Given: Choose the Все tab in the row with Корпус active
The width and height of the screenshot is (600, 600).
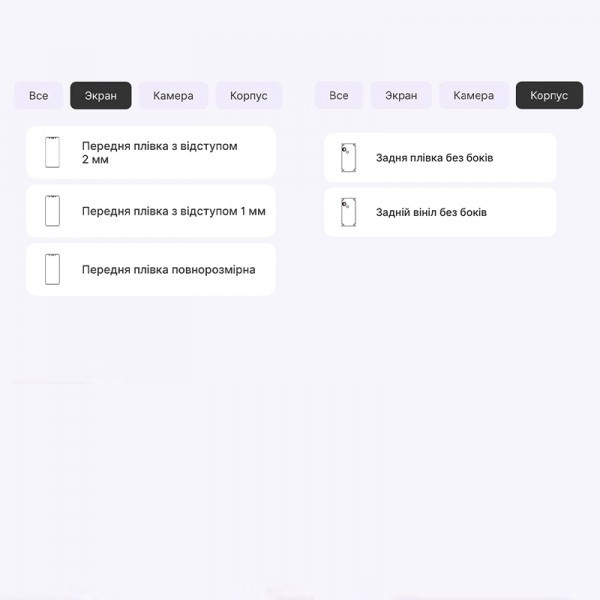Looking at the screenshot, I should [x=339, y=95].
